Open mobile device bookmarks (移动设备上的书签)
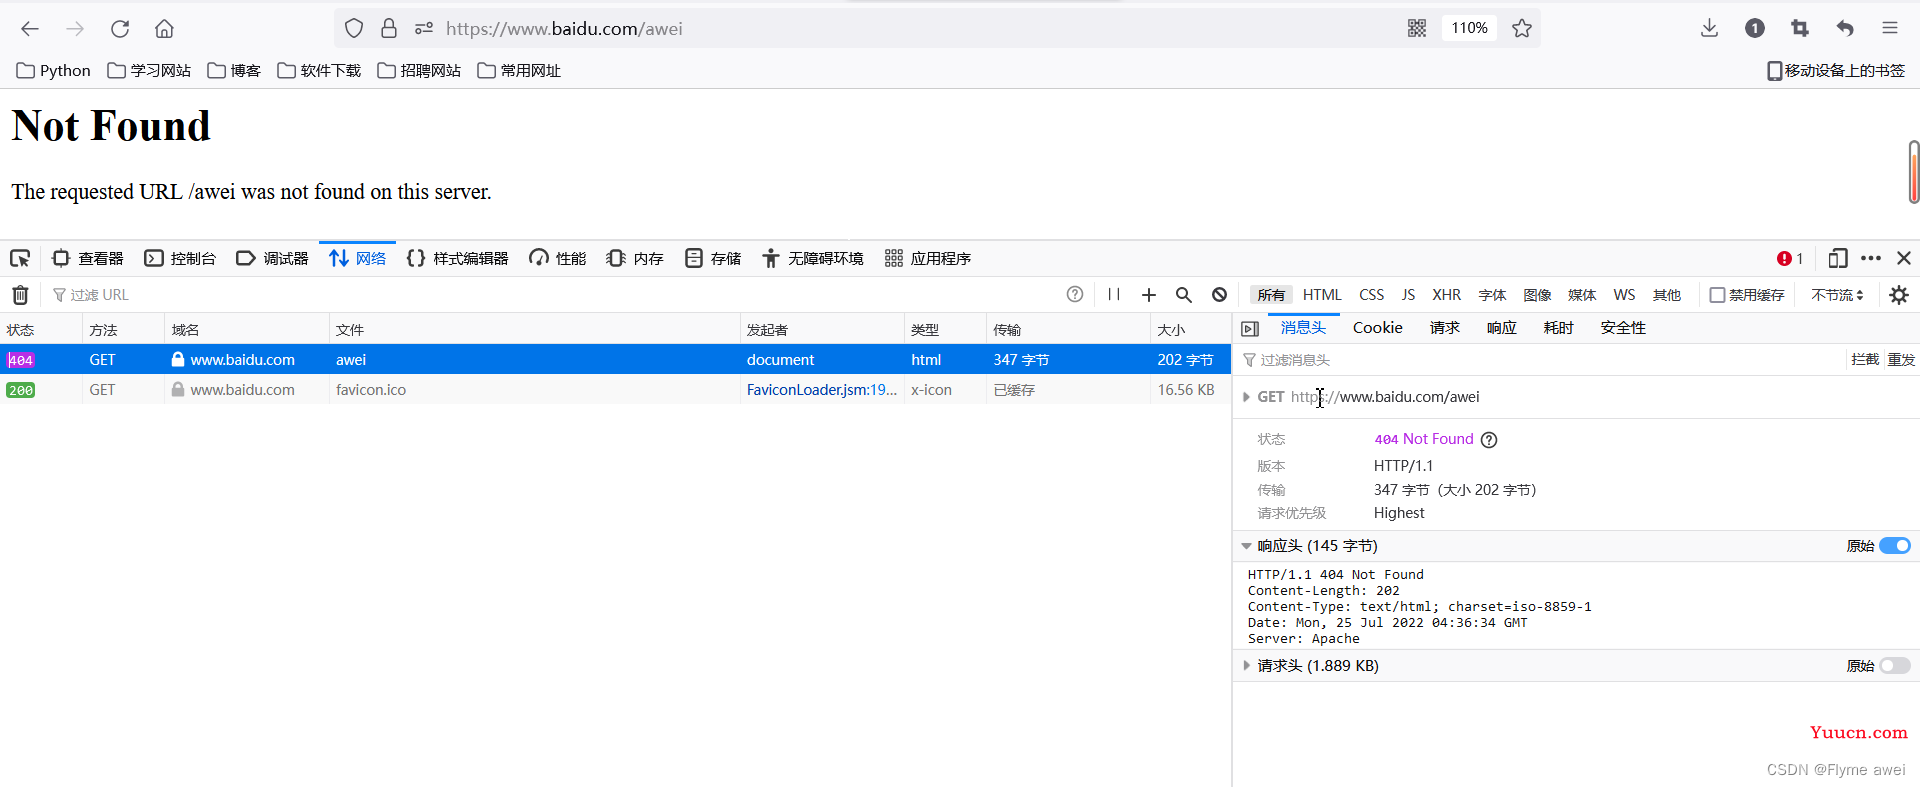Viewport: 1920px width, 787px height. (x=1836, y=71)
